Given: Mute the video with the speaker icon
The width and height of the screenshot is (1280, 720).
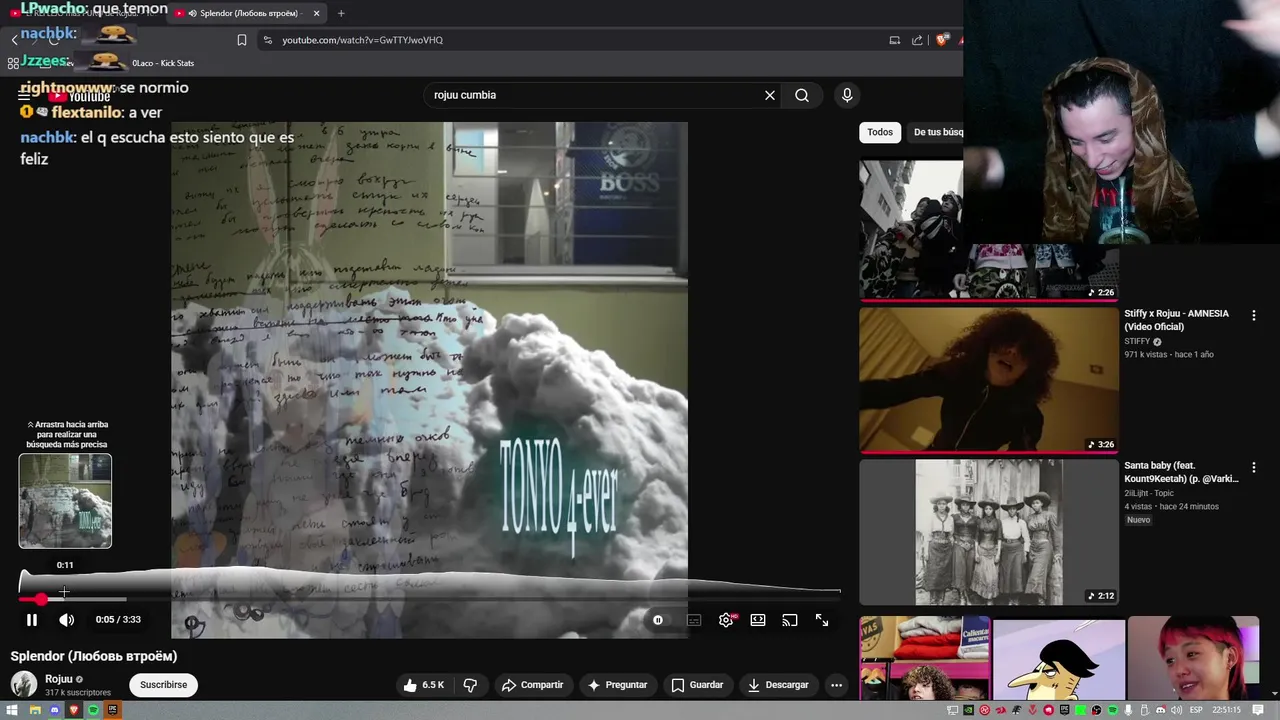Looking at the screenshot, I should (66, 620).
